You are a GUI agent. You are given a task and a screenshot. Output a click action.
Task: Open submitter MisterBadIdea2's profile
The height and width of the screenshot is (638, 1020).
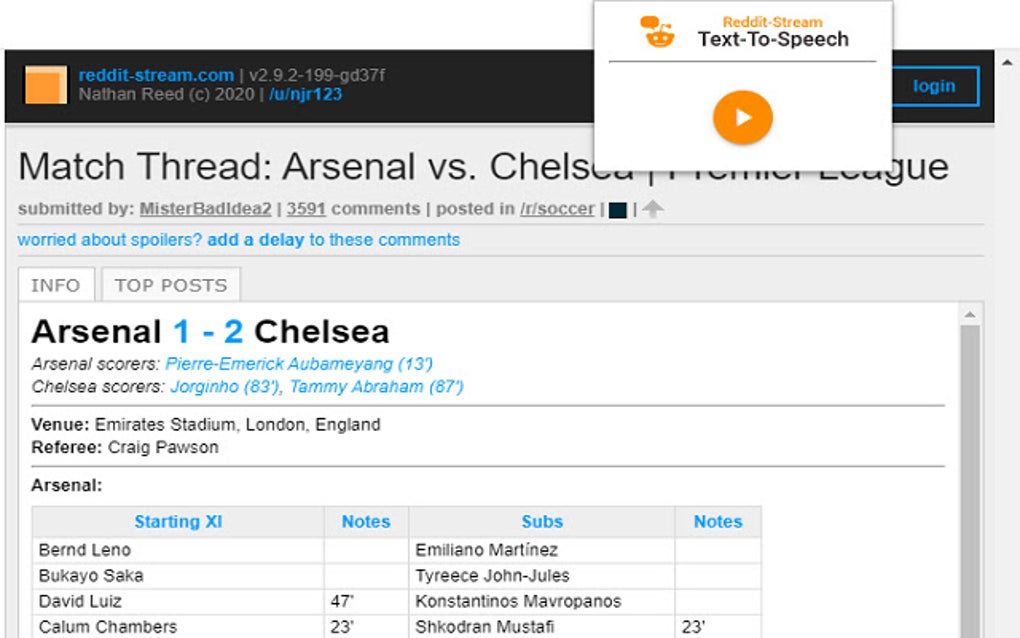207,209
